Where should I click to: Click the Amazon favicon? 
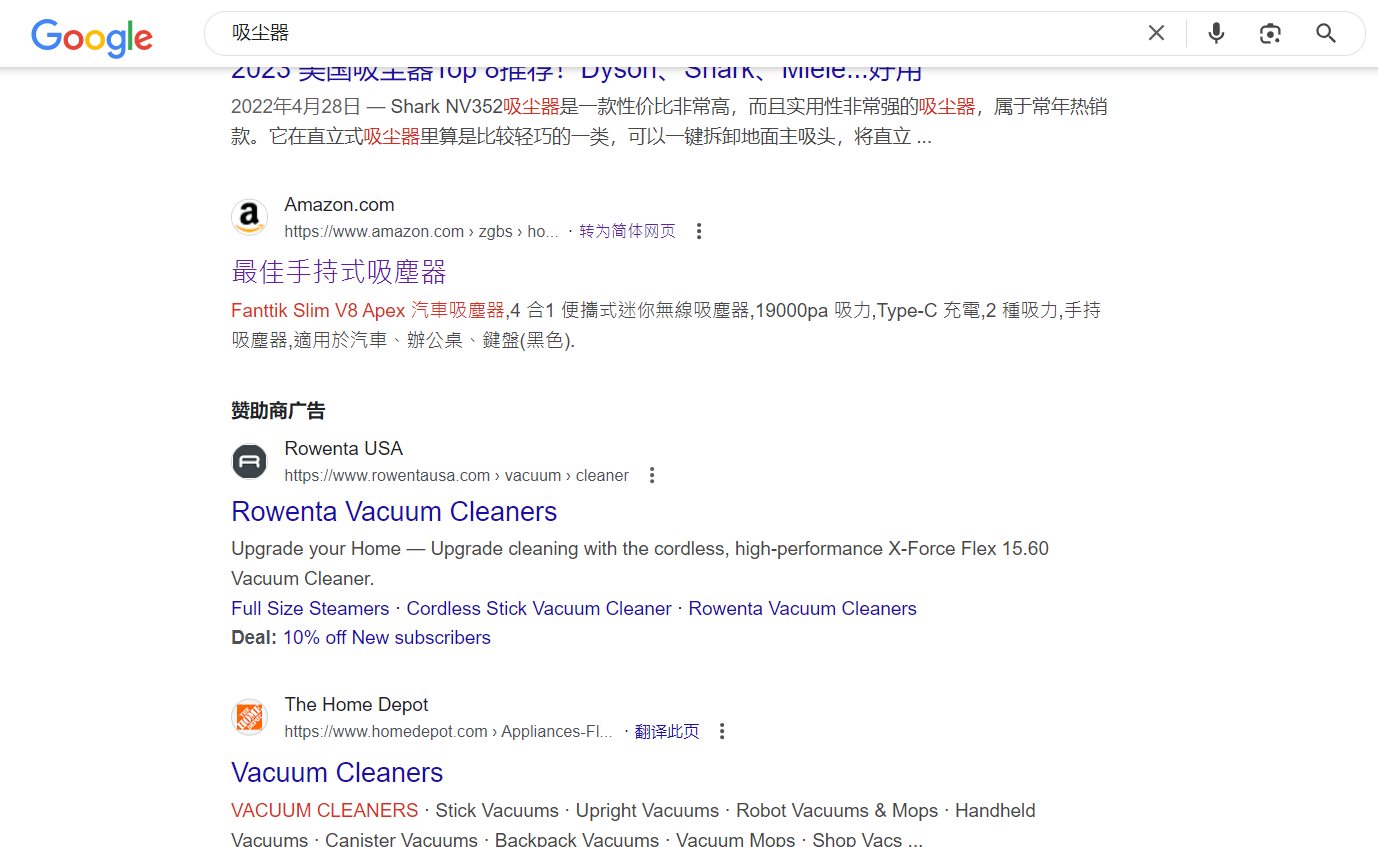click(250, 217)
